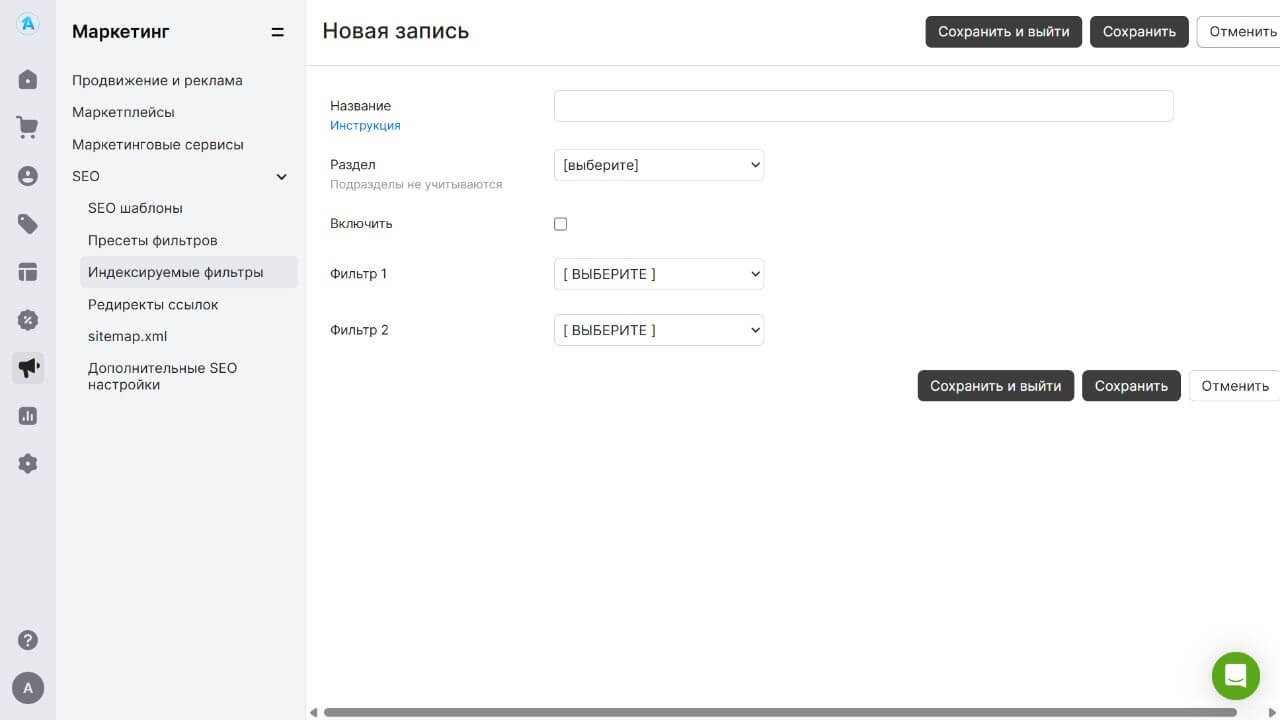Viewport: 1280px width, 720px height.
Task: Click bottom Сохранить и выйти button
Action: [996, 386]
